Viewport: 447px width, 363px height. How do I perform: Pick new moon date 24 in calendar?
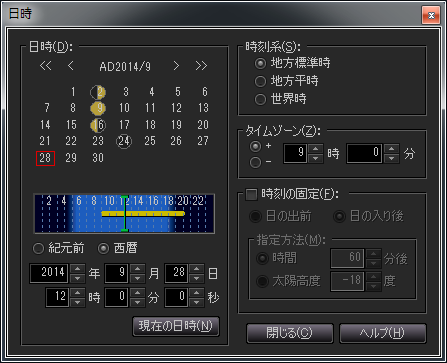pos(124,141)
